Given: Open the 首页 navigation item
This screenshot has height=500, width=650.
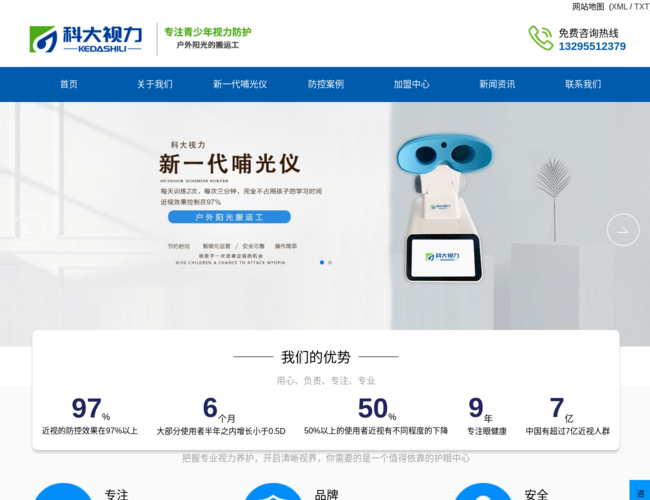Looking at the screenshot, I should [69, 84].
